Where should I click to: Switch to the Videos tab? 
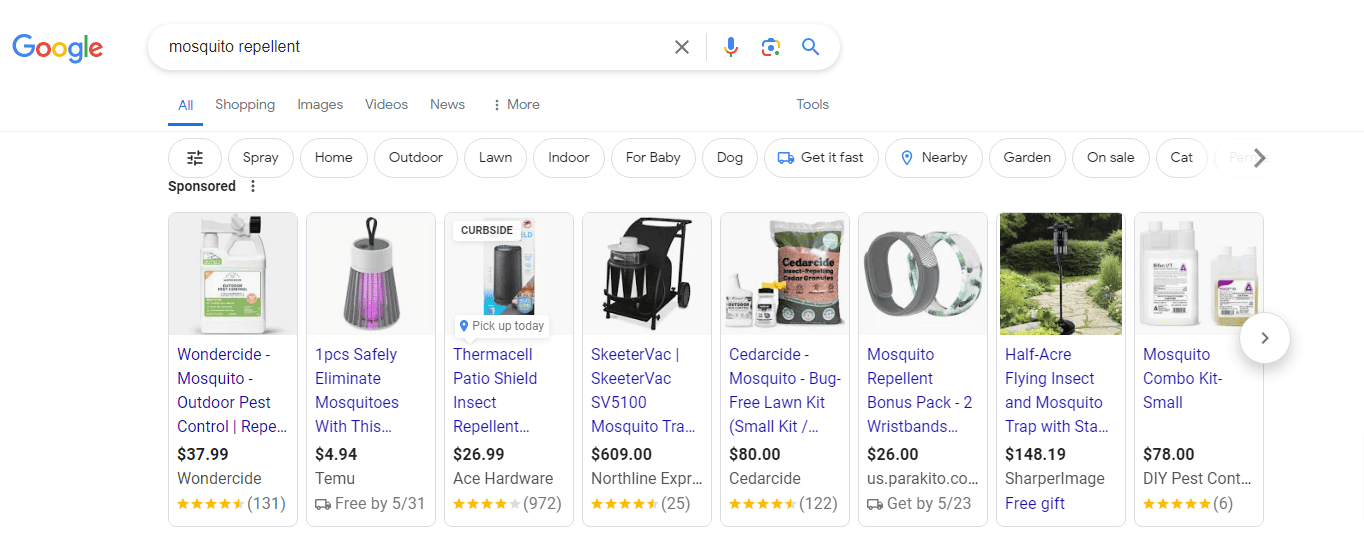tap(387, 104)
